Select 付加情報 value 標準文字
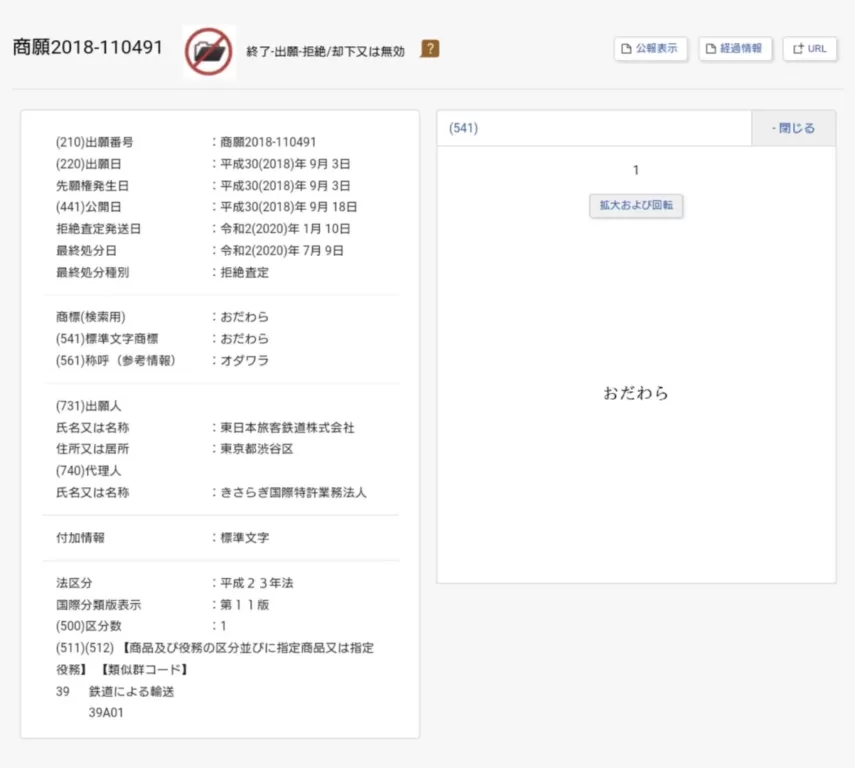855x768 pixels. click(244, 538)
